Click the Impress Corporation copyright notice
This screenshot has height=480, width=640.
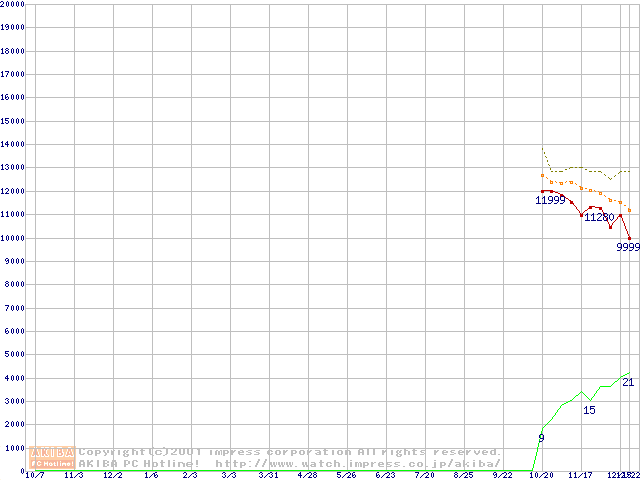[x=290, y=452]
